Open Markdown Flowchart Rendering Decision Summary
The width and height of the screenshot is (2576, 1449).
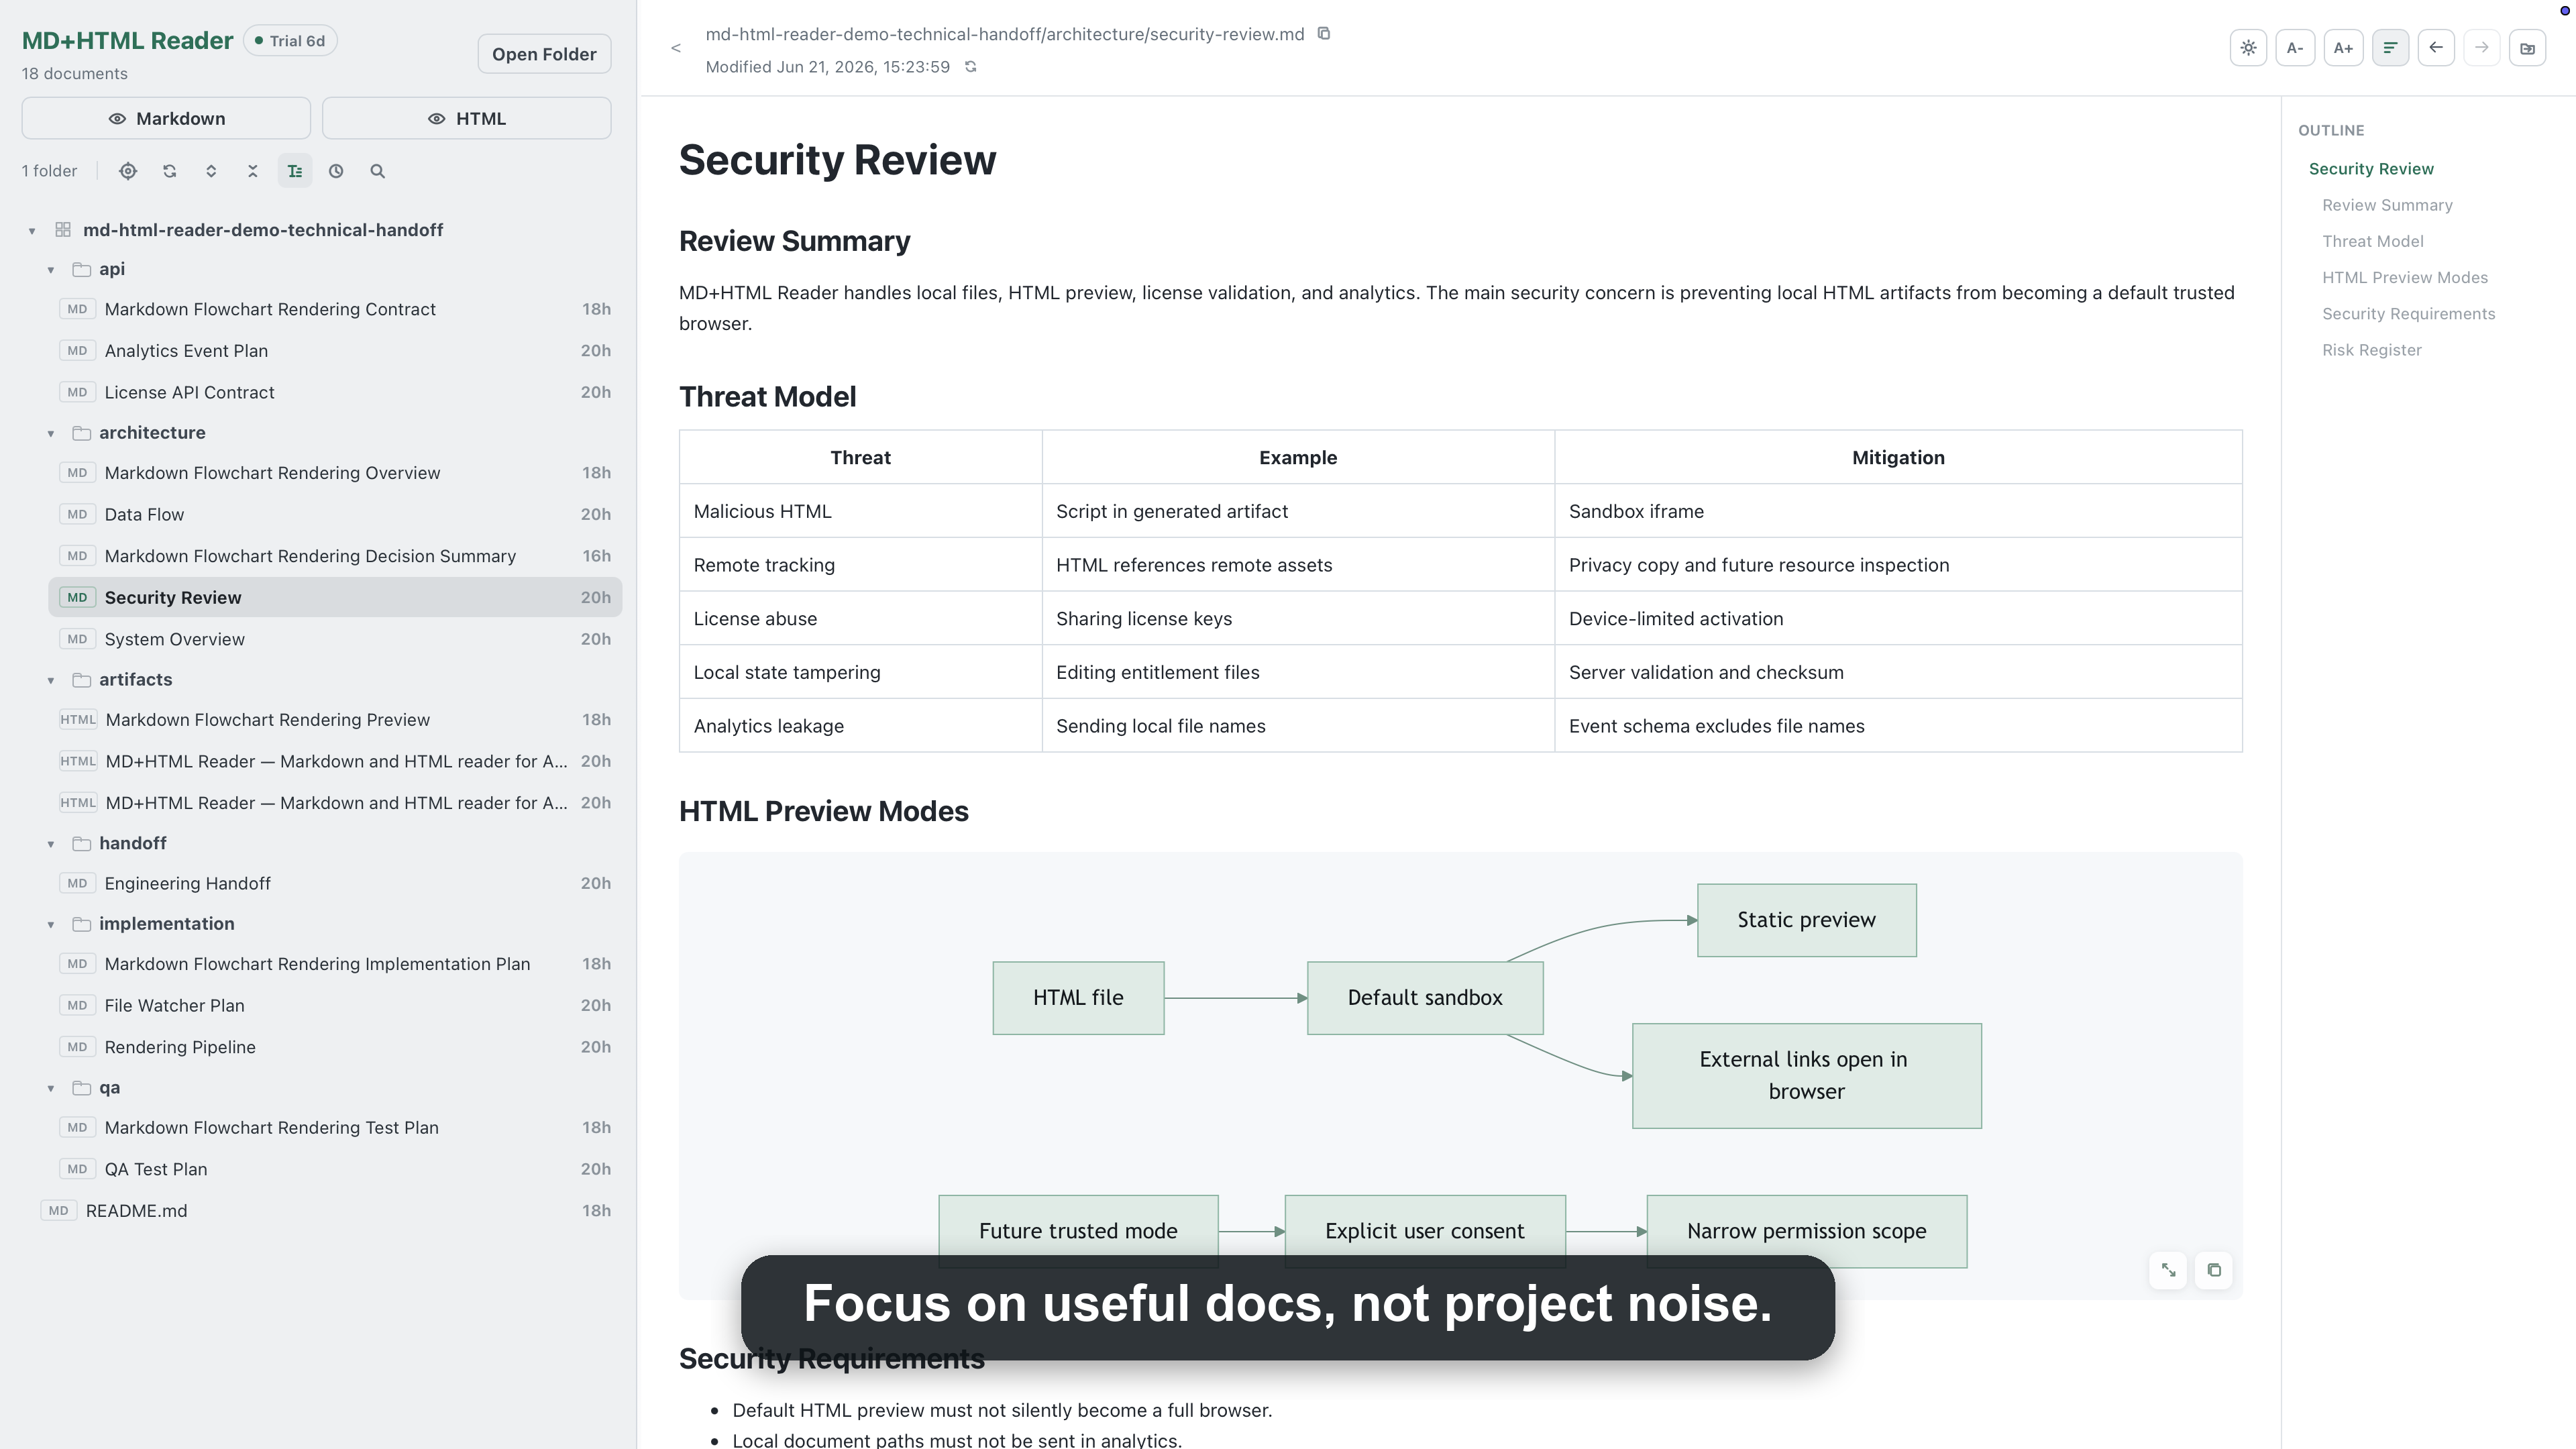(335, 556)
